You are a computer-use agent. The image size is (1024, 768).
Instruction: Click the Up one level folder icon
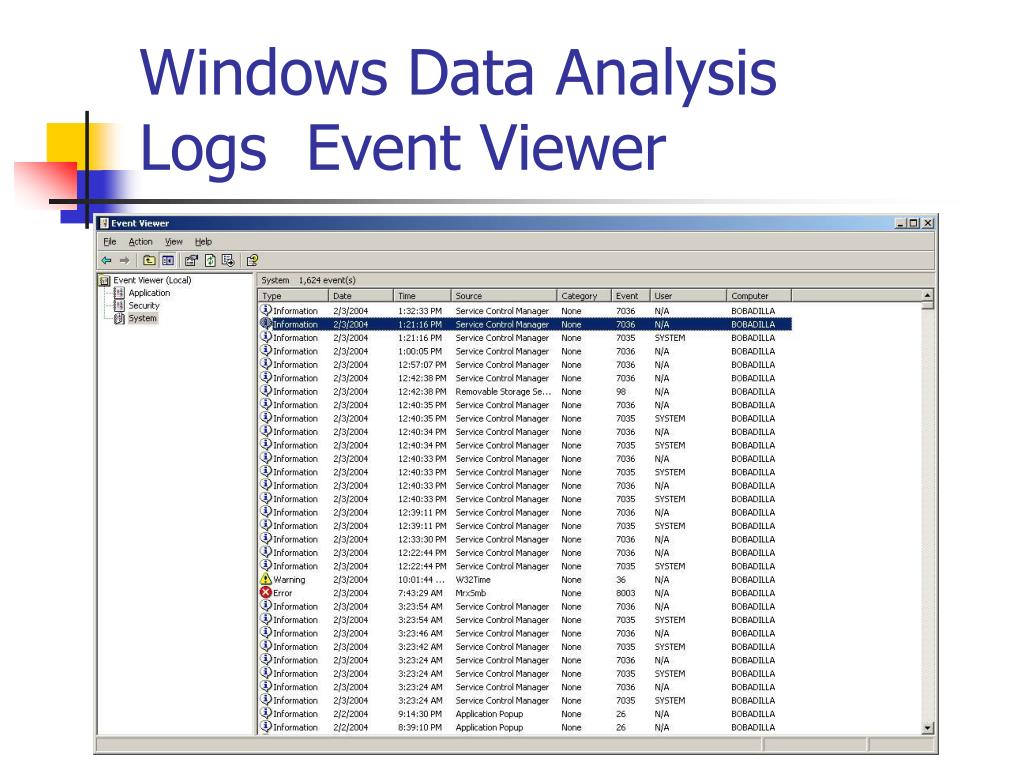tap(149, 261)
